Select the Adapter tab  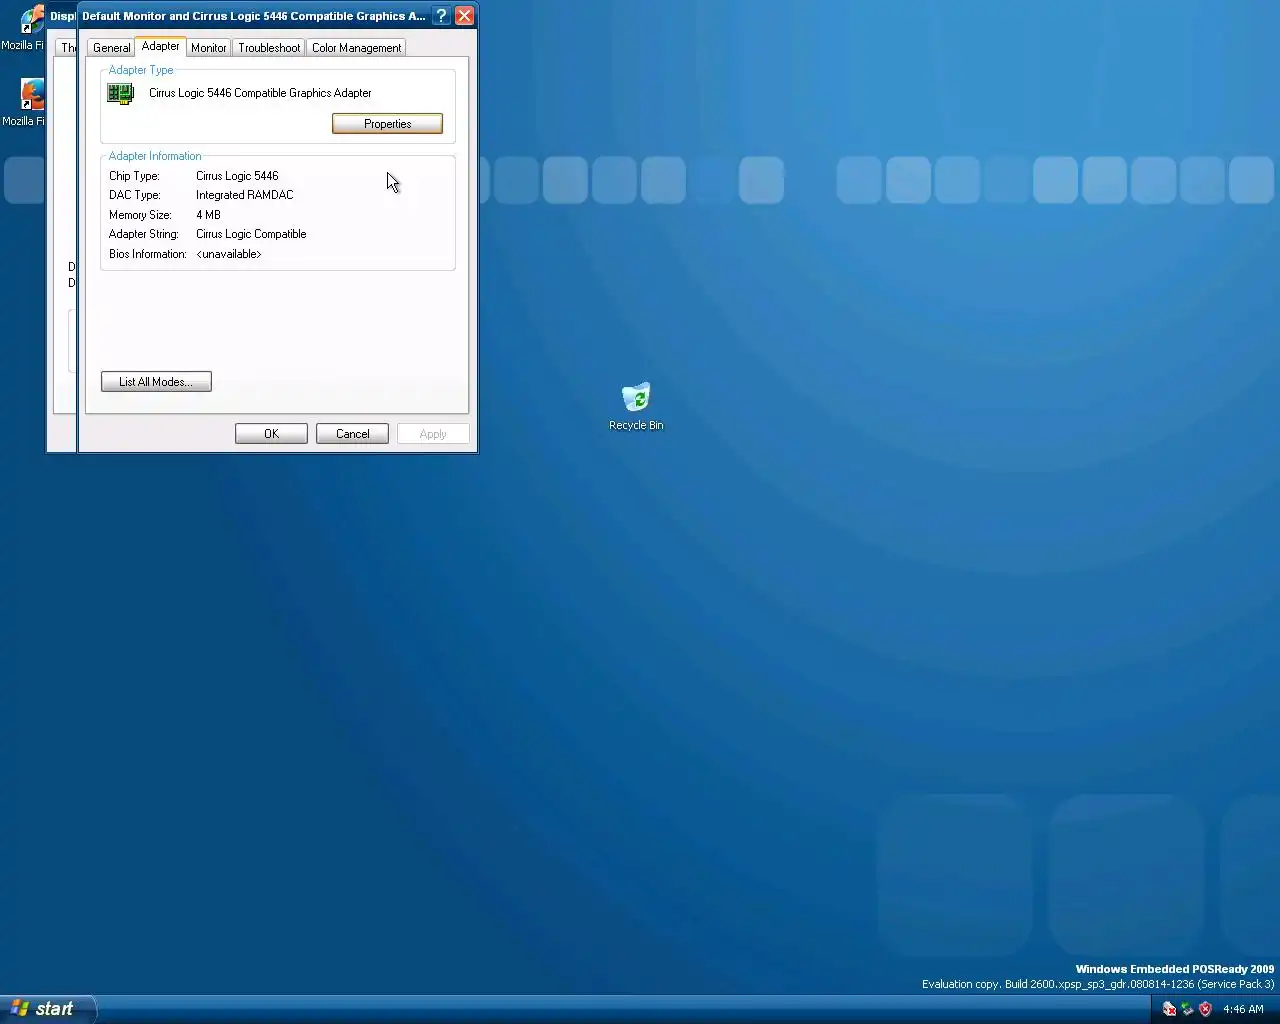[160, 46]
